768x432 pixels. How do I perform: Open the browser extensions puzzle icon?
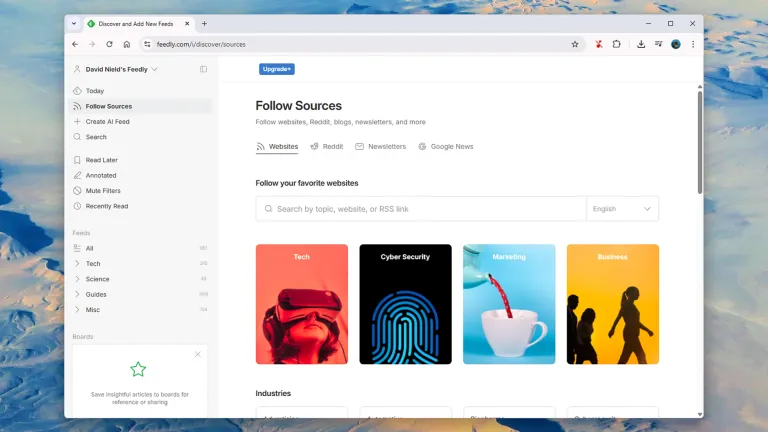616,44
